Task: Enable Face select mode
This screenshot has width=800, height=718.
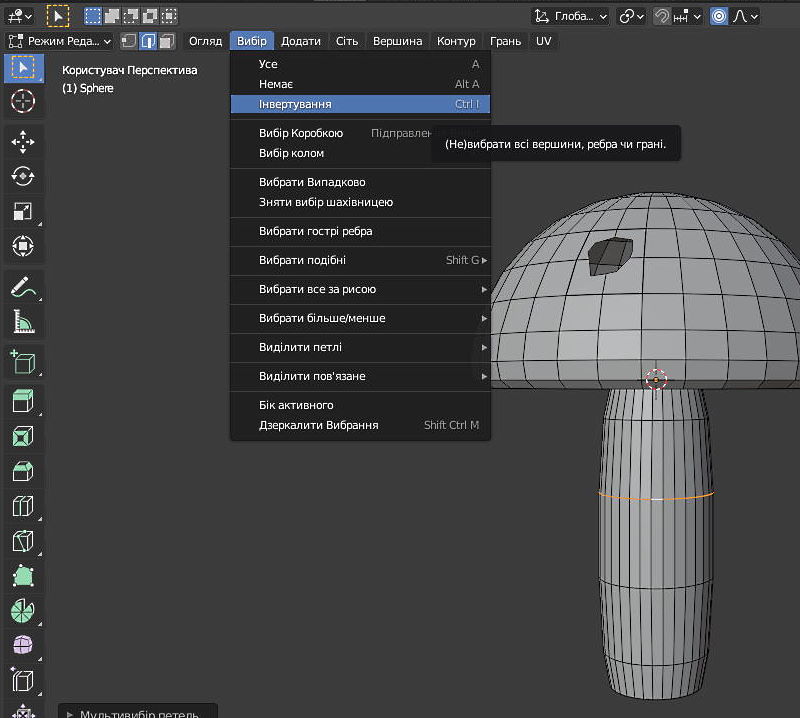Action: point(167,41)
